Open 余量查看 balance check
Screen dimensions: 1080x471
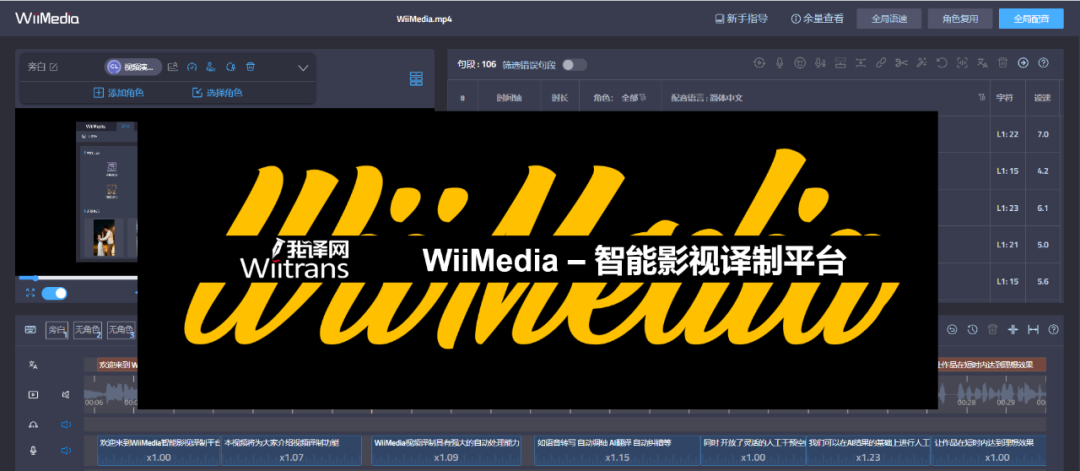pos(818,19)
